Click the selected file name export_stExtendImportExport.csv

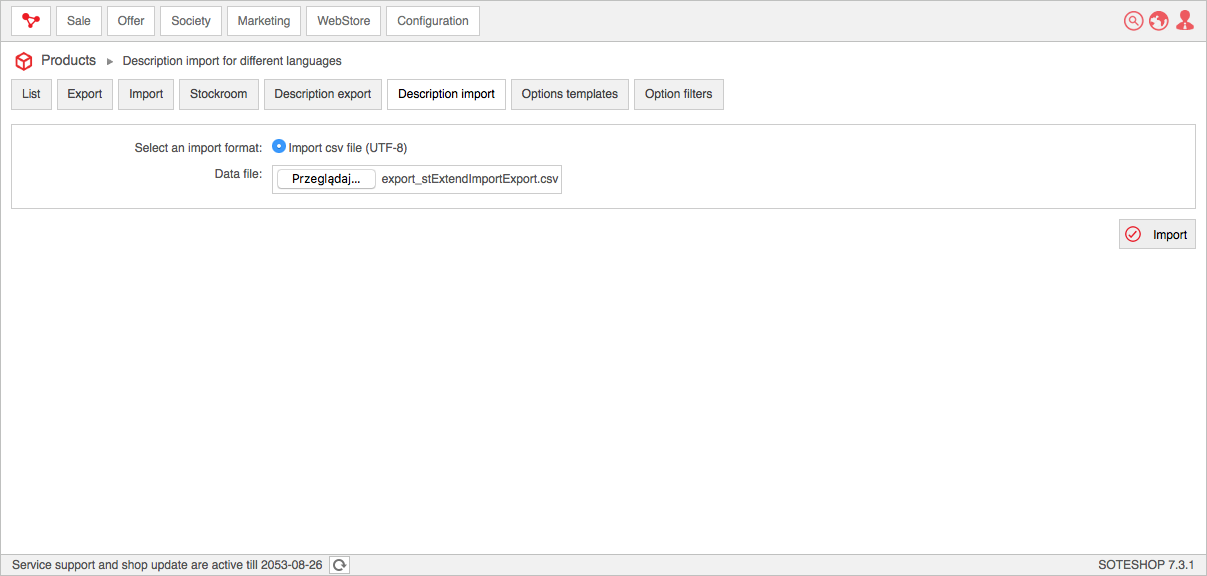(x=470, y=180)
